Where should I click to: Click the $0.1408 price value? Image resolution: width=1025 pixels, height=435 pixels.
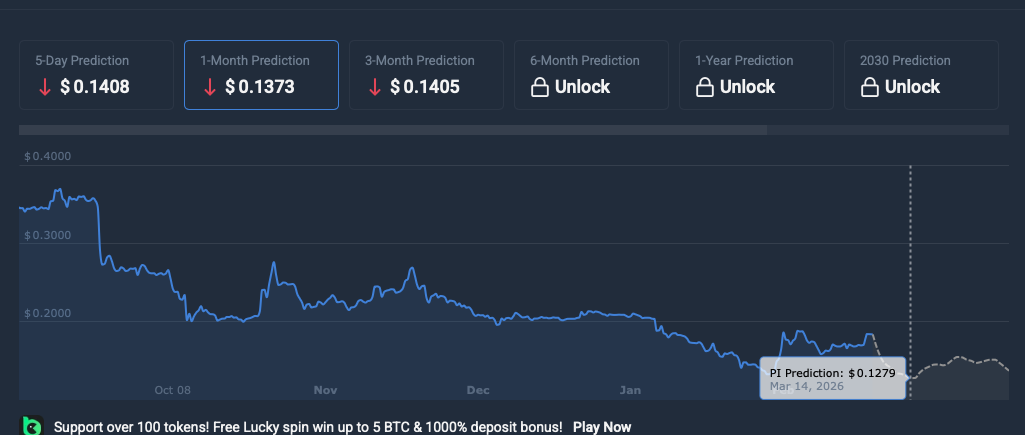[x=95, y=87]
